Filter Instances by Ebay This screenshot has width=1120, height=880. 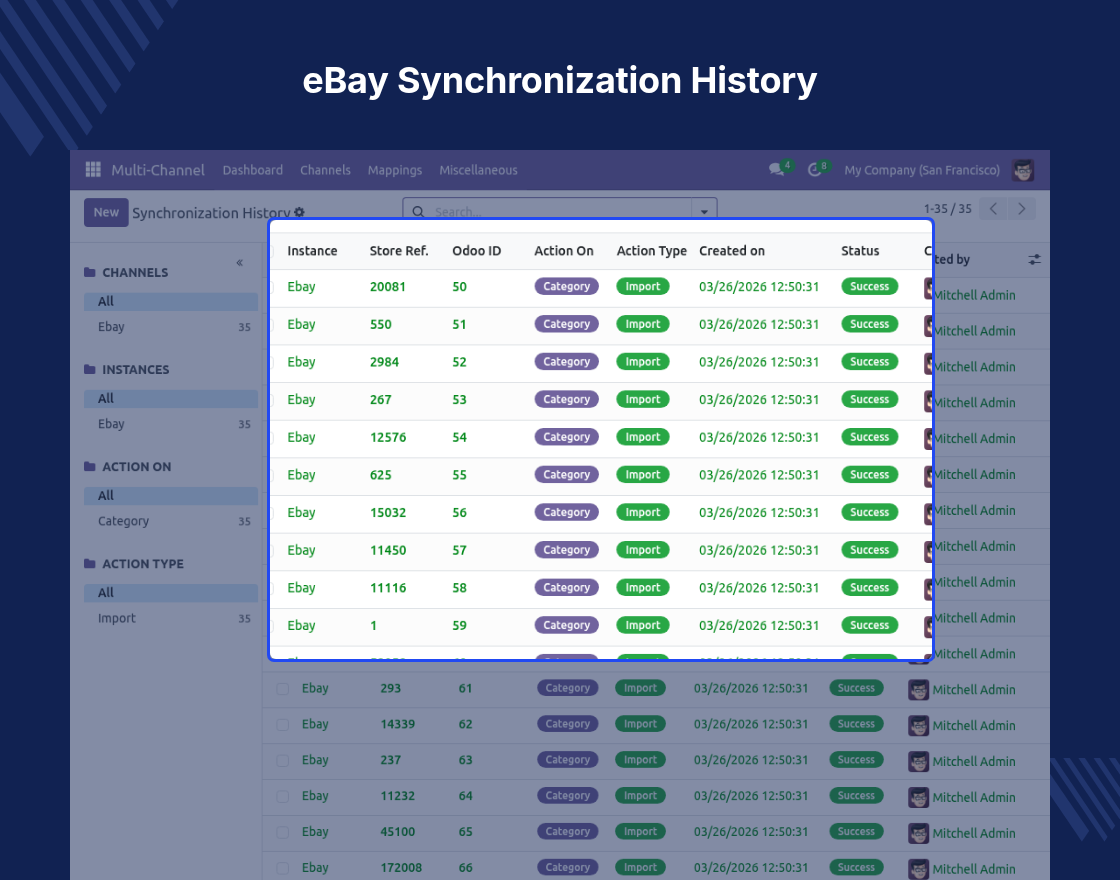point(171,424)
